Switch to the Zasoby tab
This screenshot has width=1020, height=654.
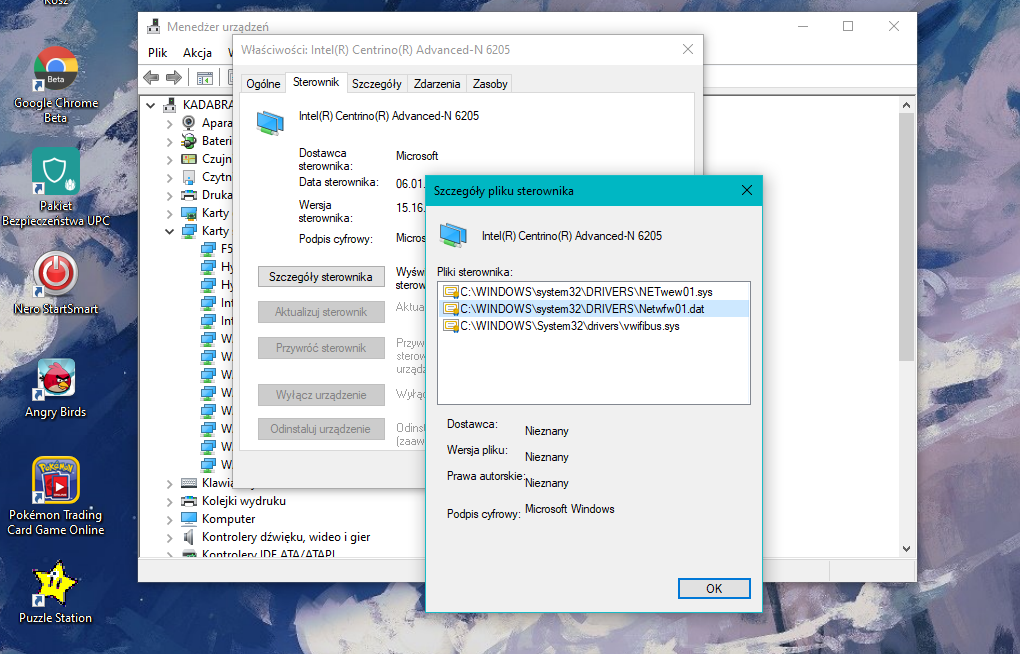tap(490, 84)
